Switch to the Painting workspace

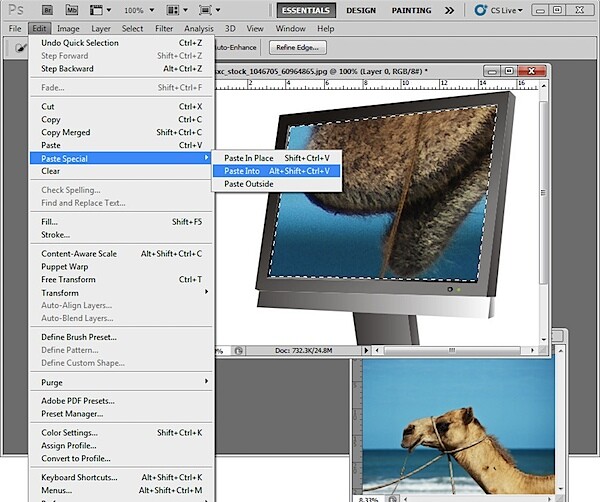tap(411, 10)
